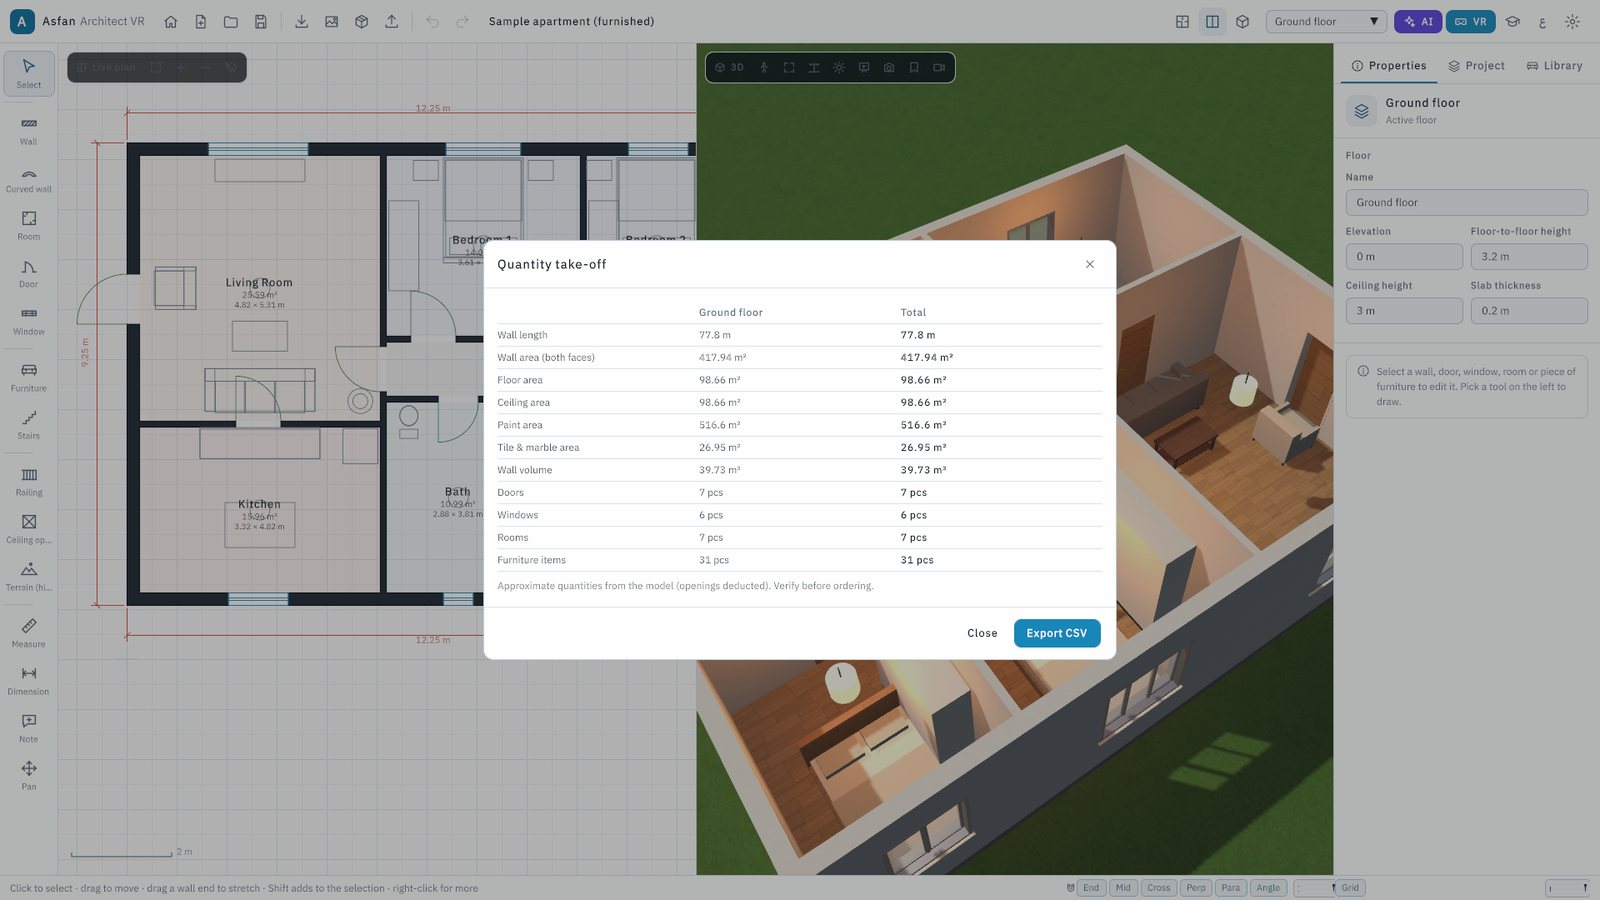Click the "Wall volume" row label
The width and height of the screenshot is (1600, 900).
click(525, 470)
